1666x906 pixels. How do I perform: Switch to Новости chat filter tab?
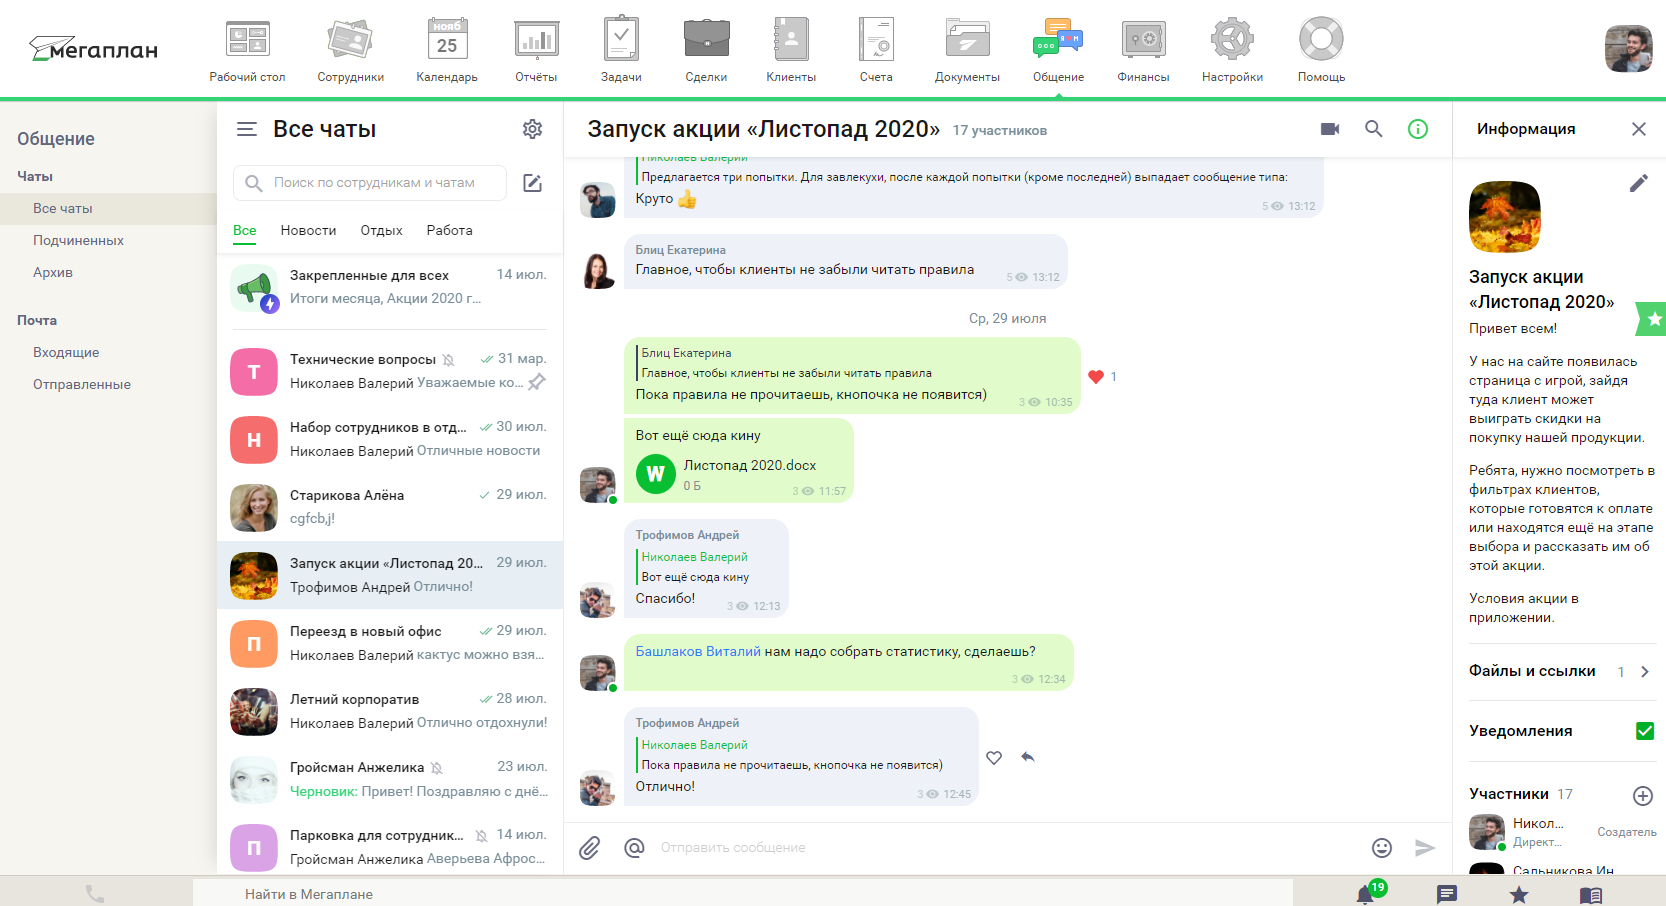pos(308,230)
